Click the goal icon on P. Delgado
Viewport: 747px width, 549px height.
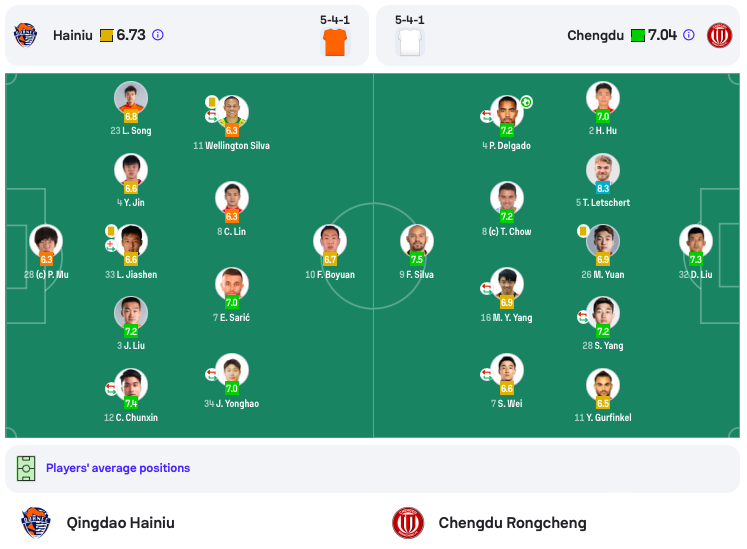tap(526, 102)
